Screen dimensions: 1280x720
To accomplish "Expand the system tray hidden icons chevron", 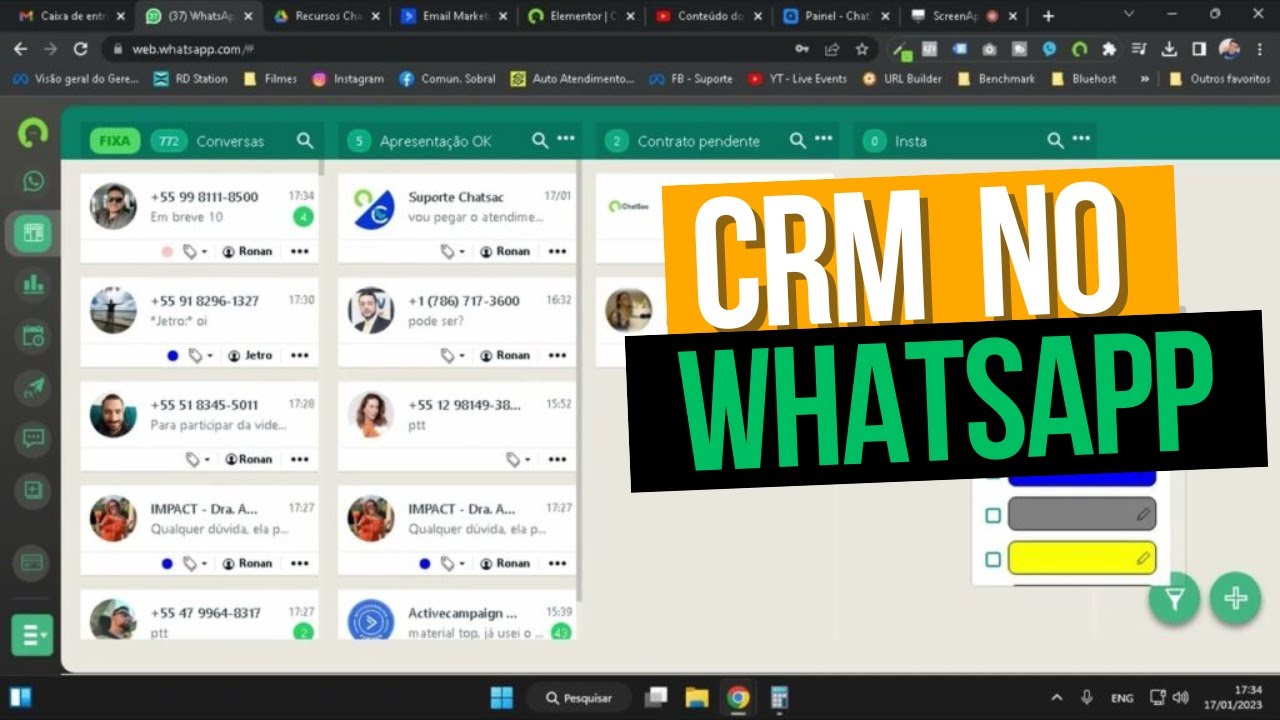I will tap(1056, 697).
